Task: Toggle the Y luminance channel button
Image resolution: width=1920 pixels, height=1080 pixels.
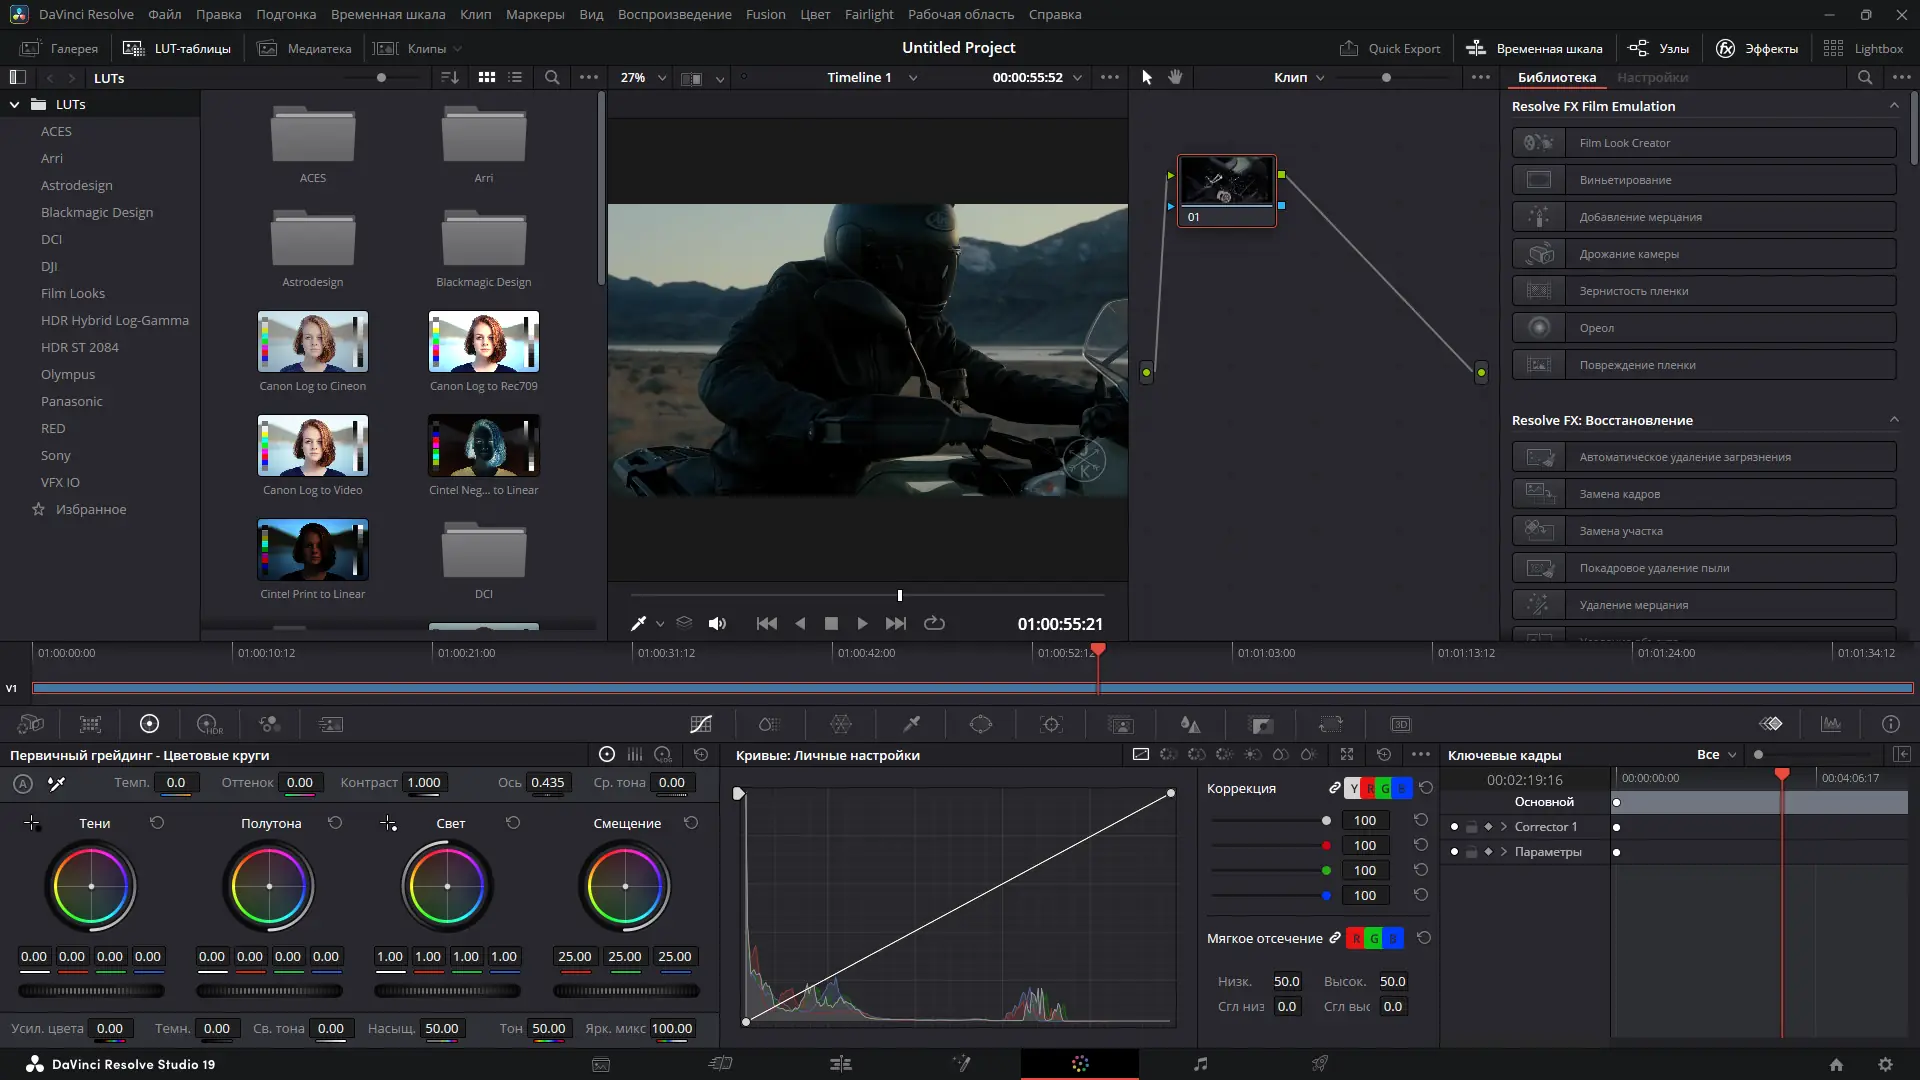Action: pos(1353,788)
